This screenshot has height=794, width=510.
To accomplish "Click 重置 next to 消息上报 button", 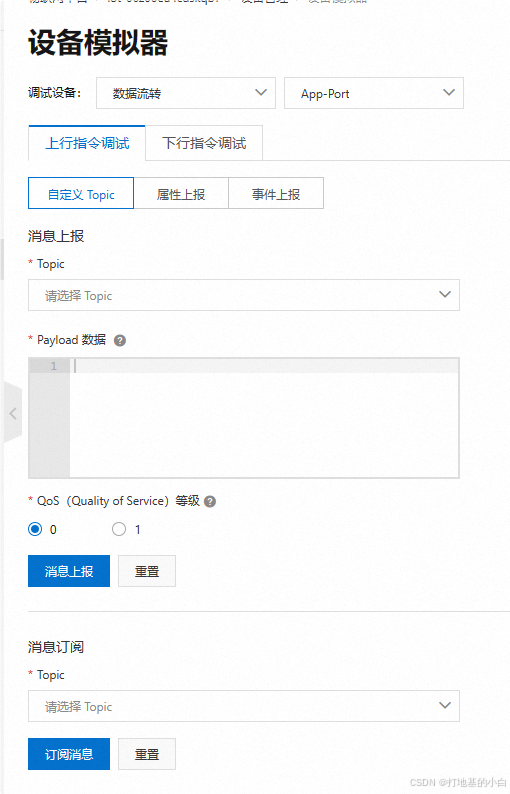I will point(147,571).
